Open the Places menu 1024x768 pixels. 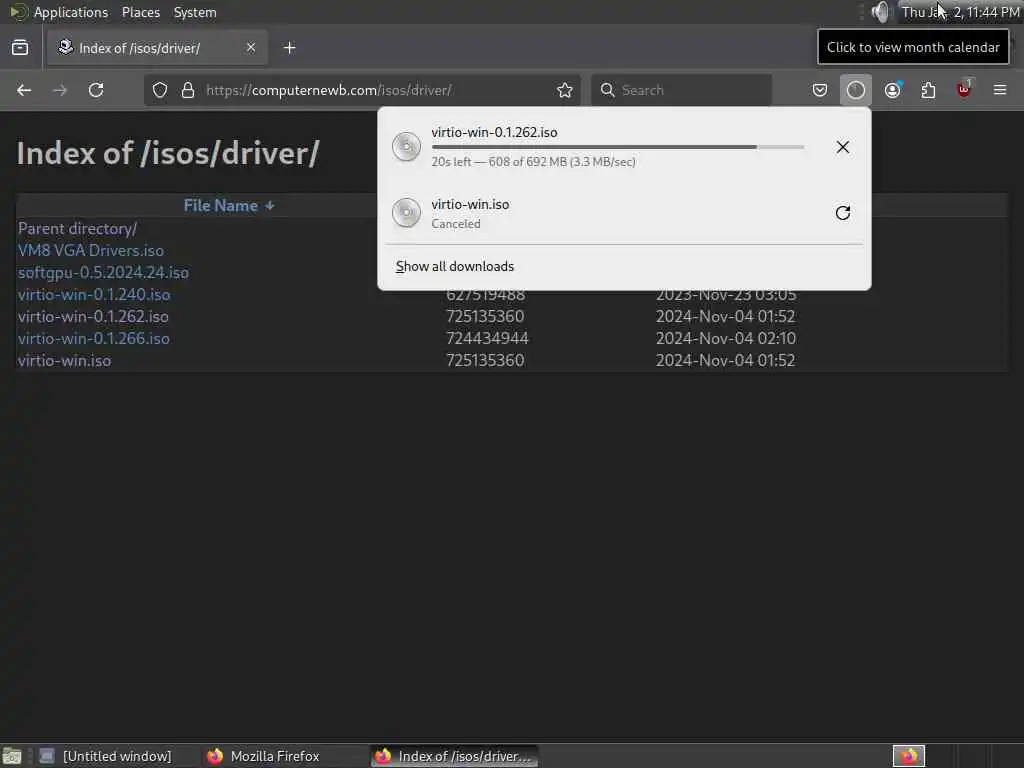[x=141, y=12]
